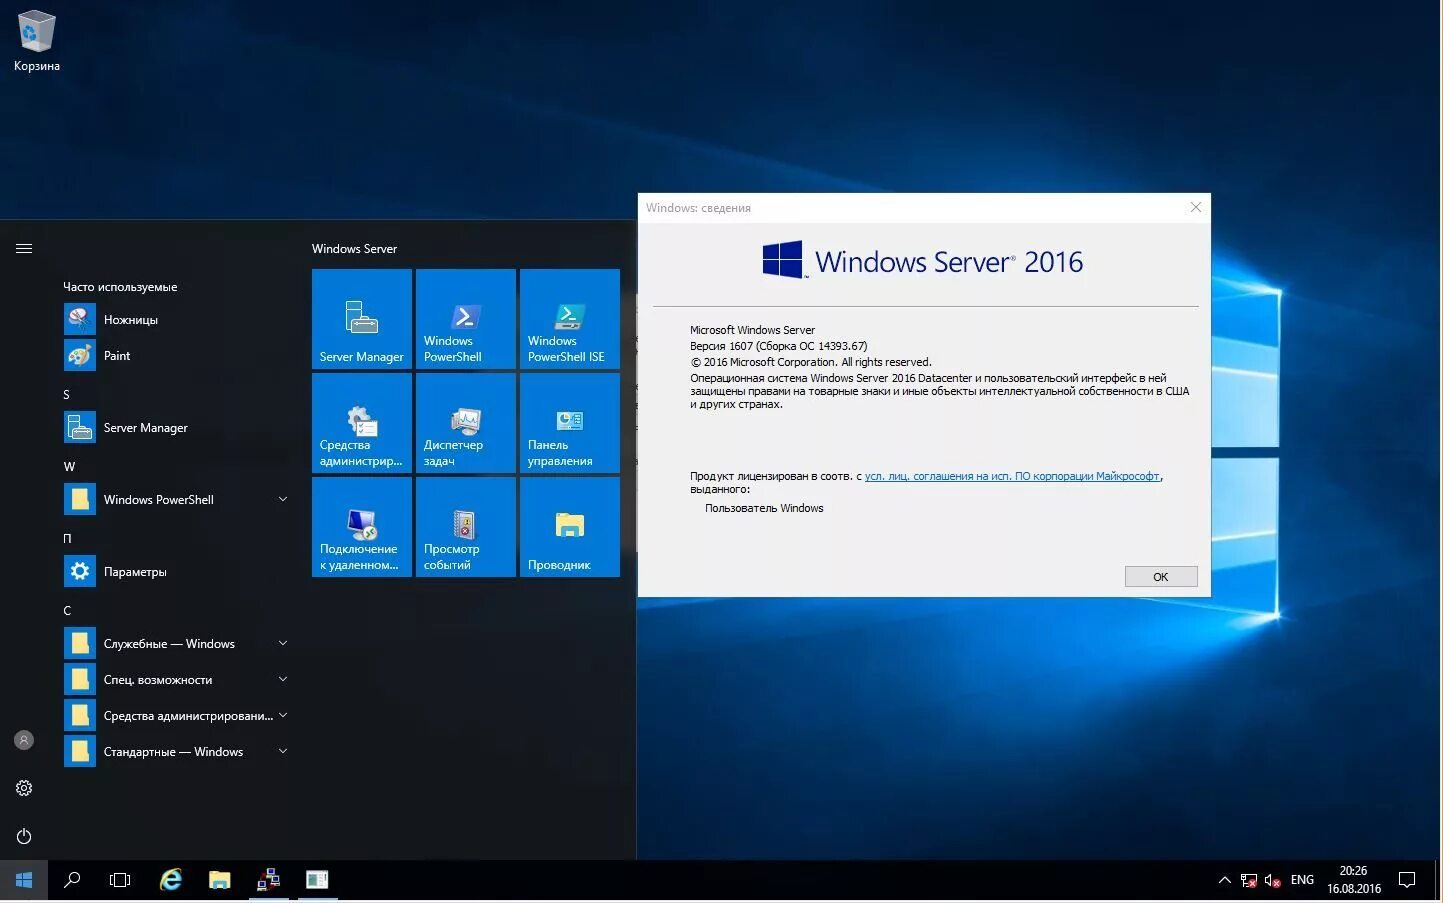Click the Подключение к удаленному рабочему столу tile
The height and width of the screenshot is (903, 1443).
click(362, 527)
